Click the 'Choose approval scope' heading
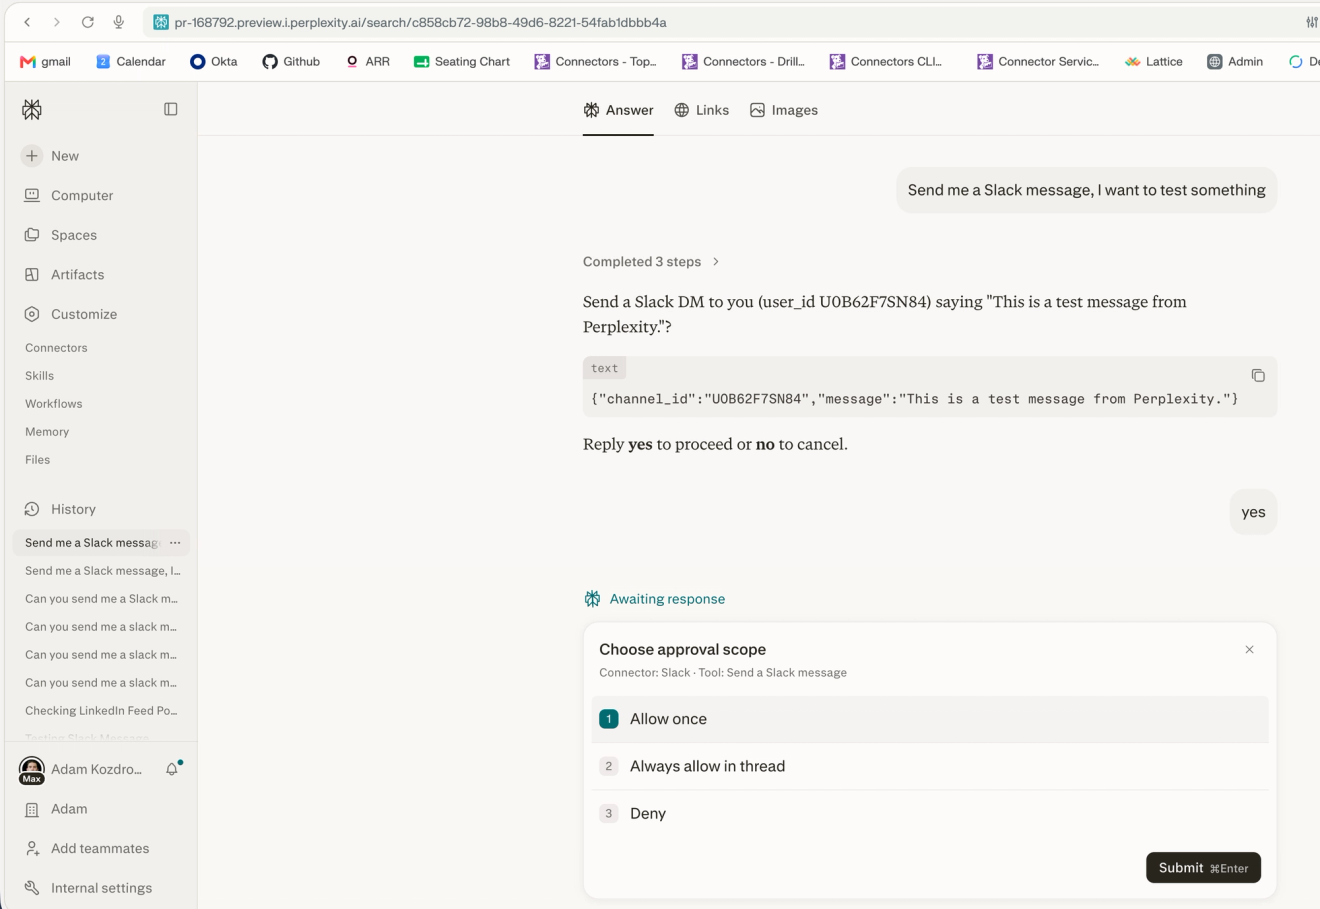Viewport: 1320px width, 909px height. (x=683, y=649)
